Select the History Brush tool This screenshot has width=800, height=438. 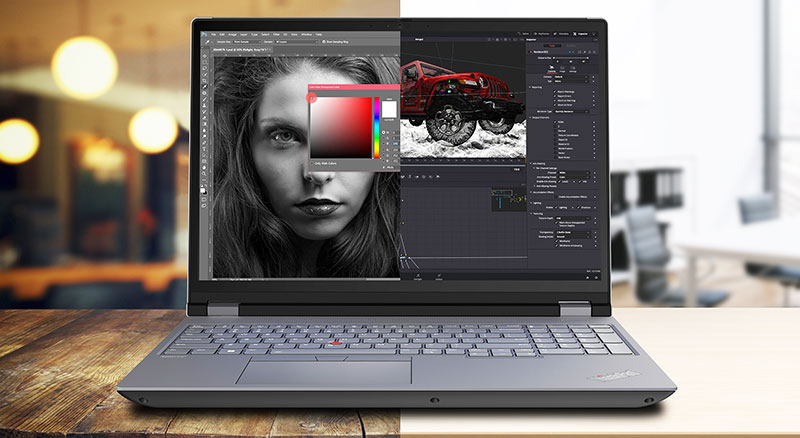click(x=205, y=112)
